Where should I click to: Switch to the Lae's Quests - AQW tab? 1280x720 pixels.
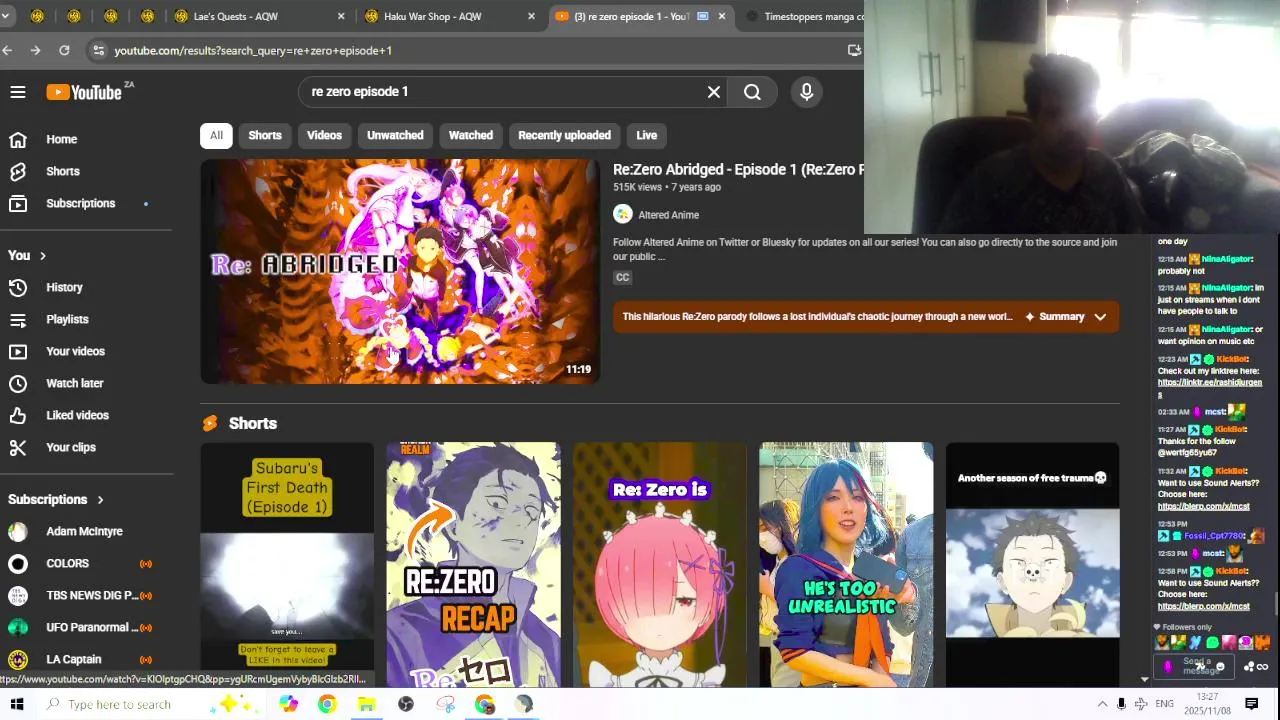coord(258,16)
